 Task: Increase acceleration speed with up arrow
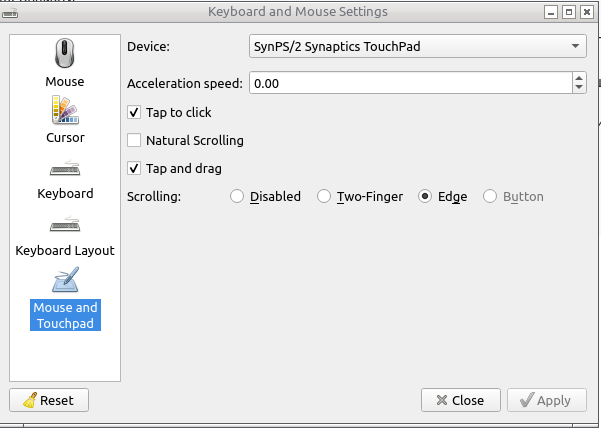(x=579, y=79)
